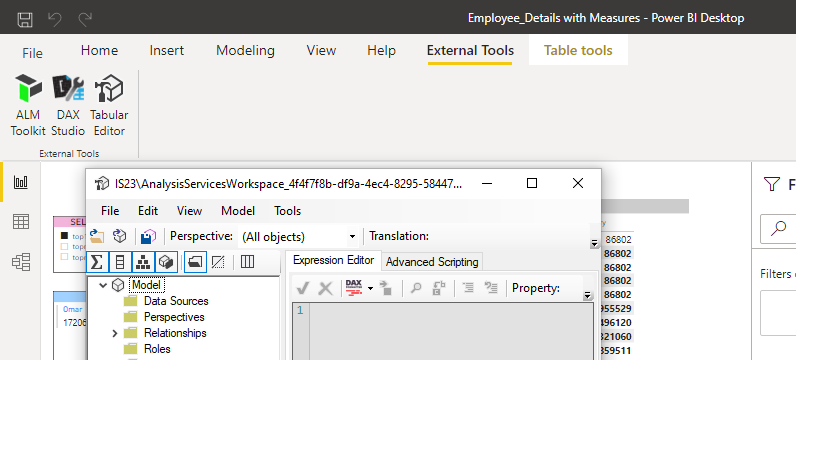This screenshot has height=460, width=819.
Task: Open Expression Editor toolbar overflow arrow
Action: coord(588,296)
